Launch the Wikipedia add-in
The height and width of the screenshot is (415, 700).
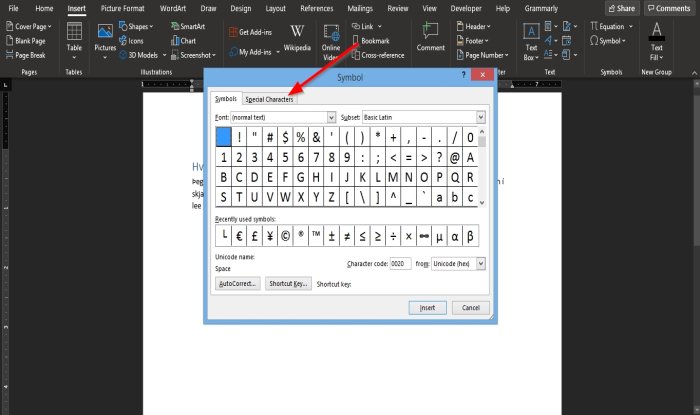coord(297,38)
